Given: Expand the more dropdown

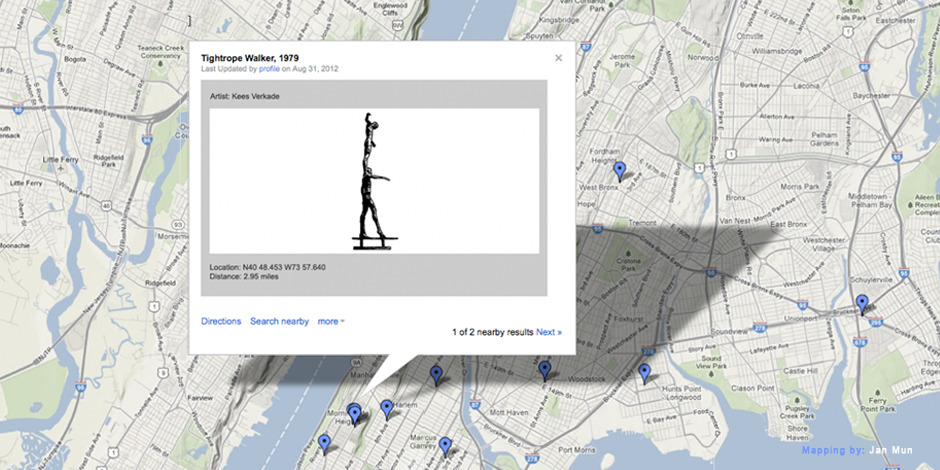Looking at the screenshot, I should tap(331, 321).
